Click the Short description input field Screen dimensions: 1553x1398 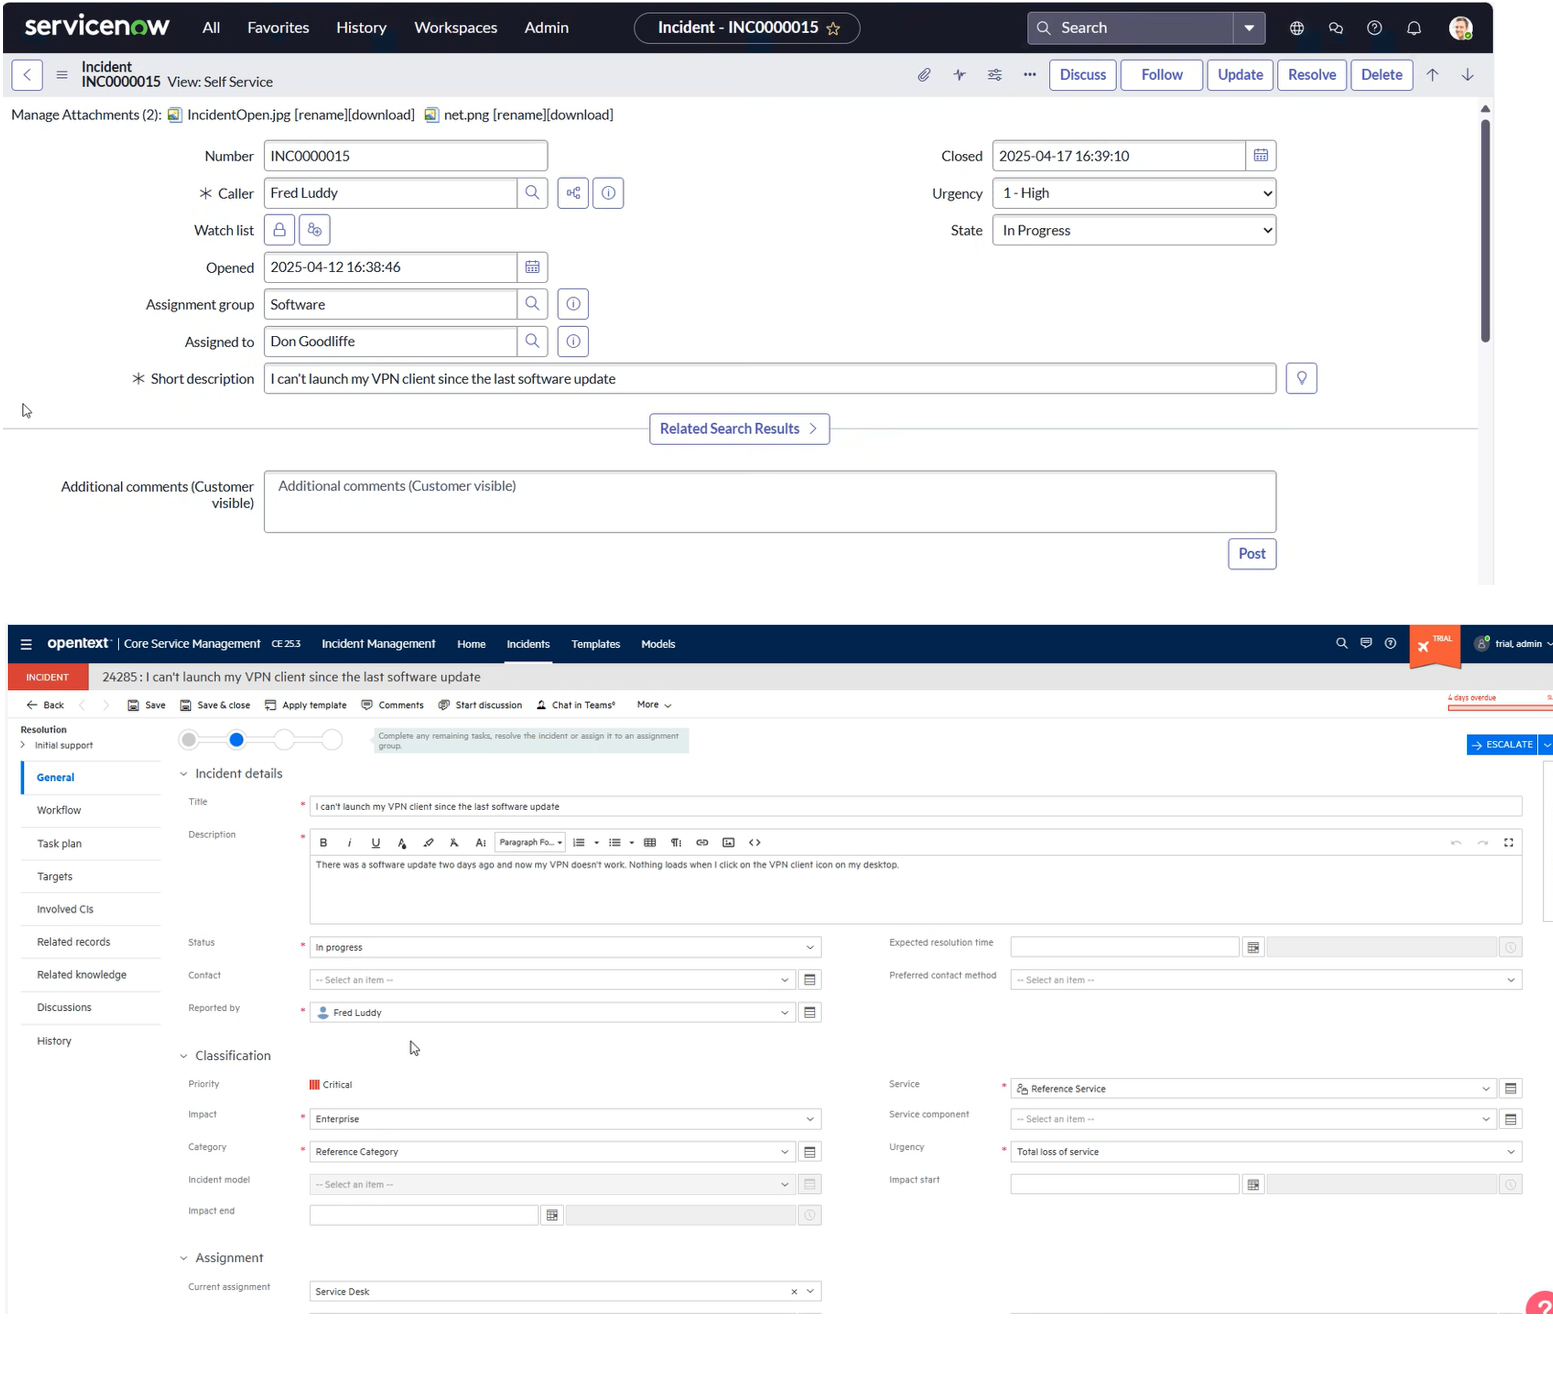[770, 378]
